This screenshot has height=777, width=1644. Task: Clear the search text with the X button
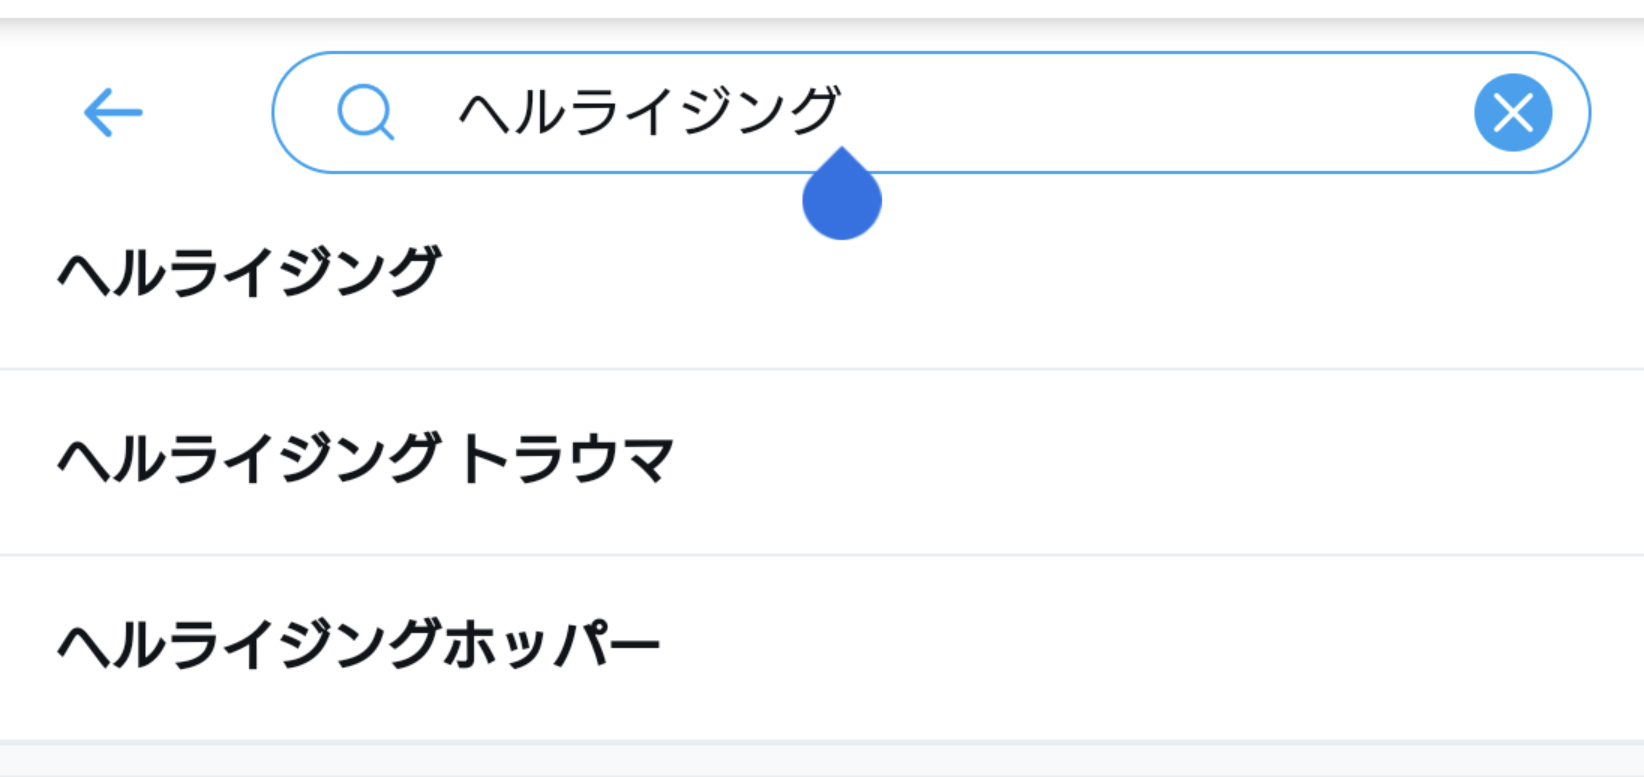pyautogui.click(x=1512, y=112)
